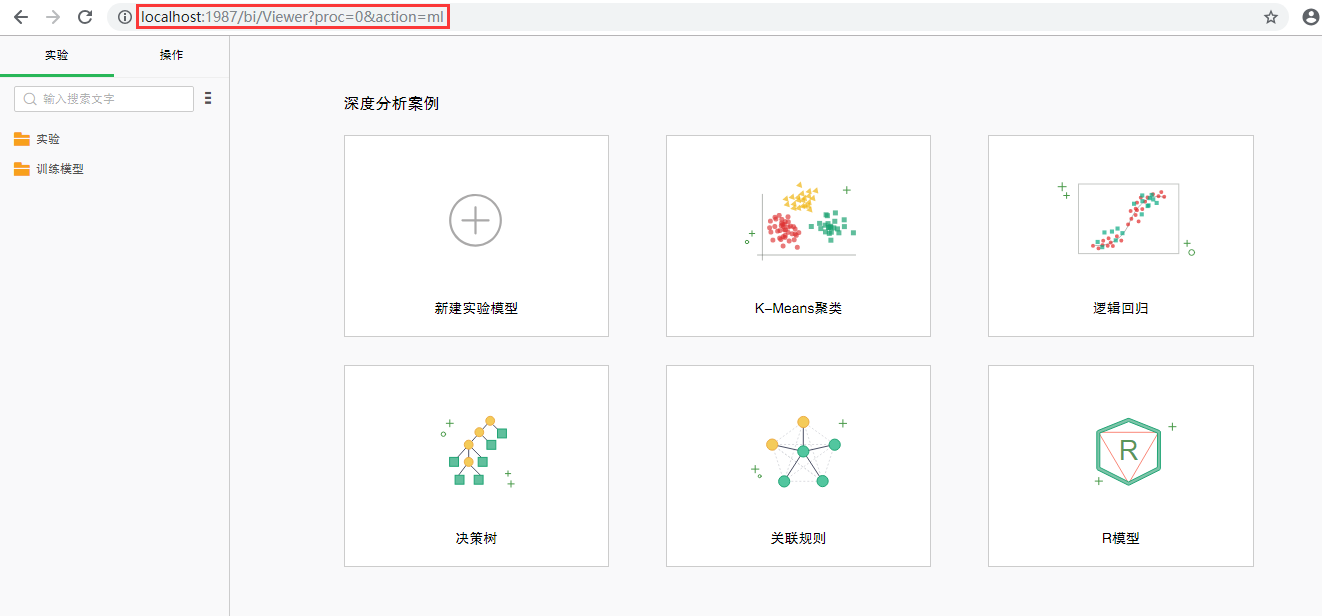Open the 决策树 decision tree diagram icon
This screenshot has width=1322, height=616.
(476, 450)
